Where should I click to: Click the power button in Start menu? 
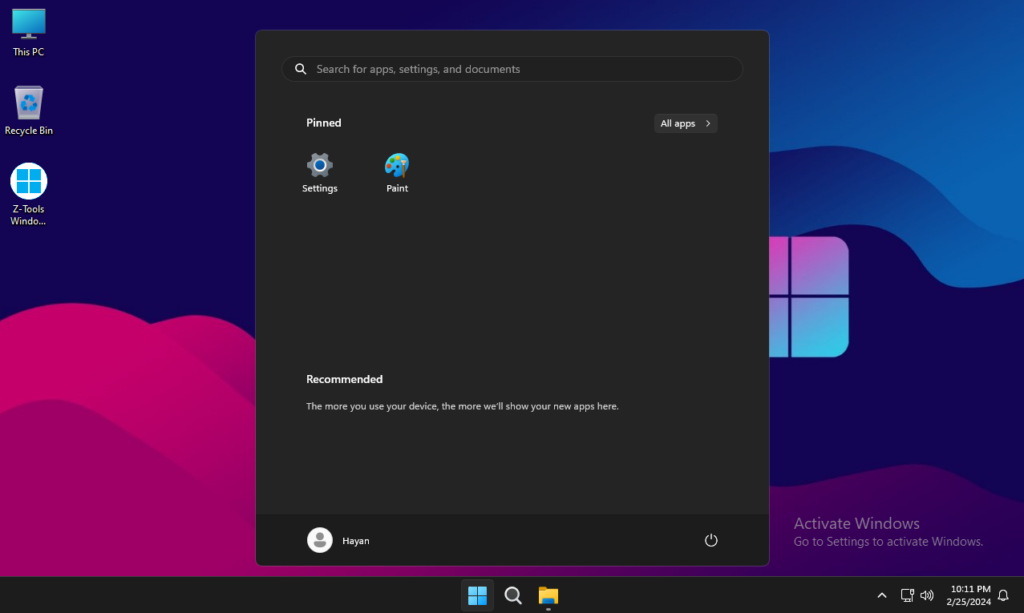(711, 540)
